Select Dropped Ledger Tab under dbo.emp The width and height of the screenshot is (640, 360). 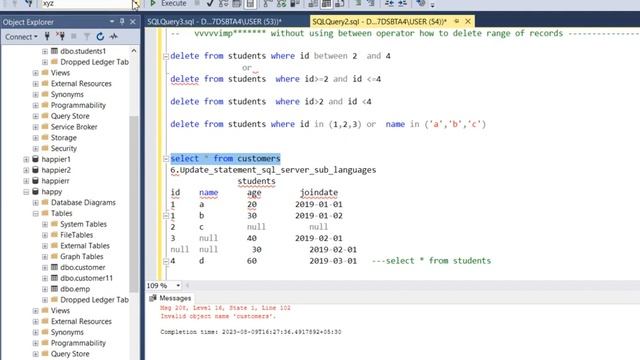point(94,300)
